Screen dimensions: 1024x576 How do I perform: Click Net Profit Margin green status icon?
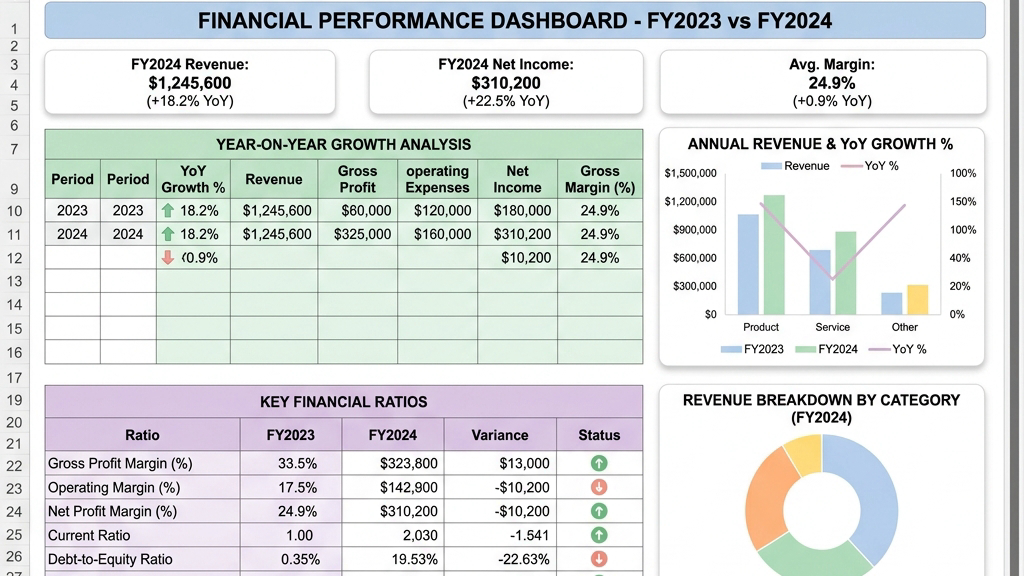click(599, 511)
